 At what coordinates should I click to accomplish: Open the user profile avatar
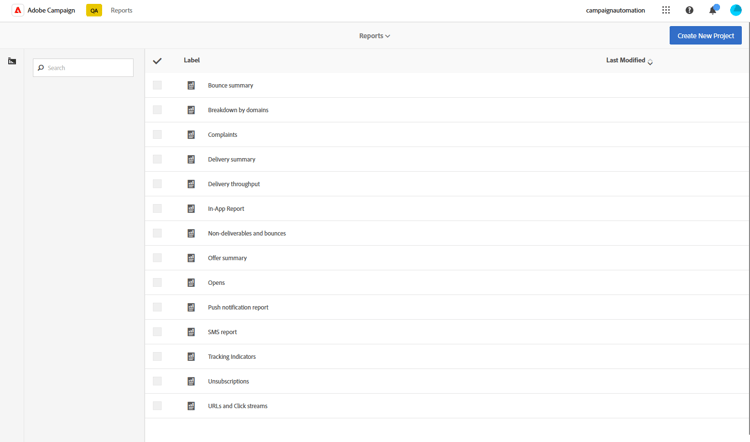pos(736,10)
